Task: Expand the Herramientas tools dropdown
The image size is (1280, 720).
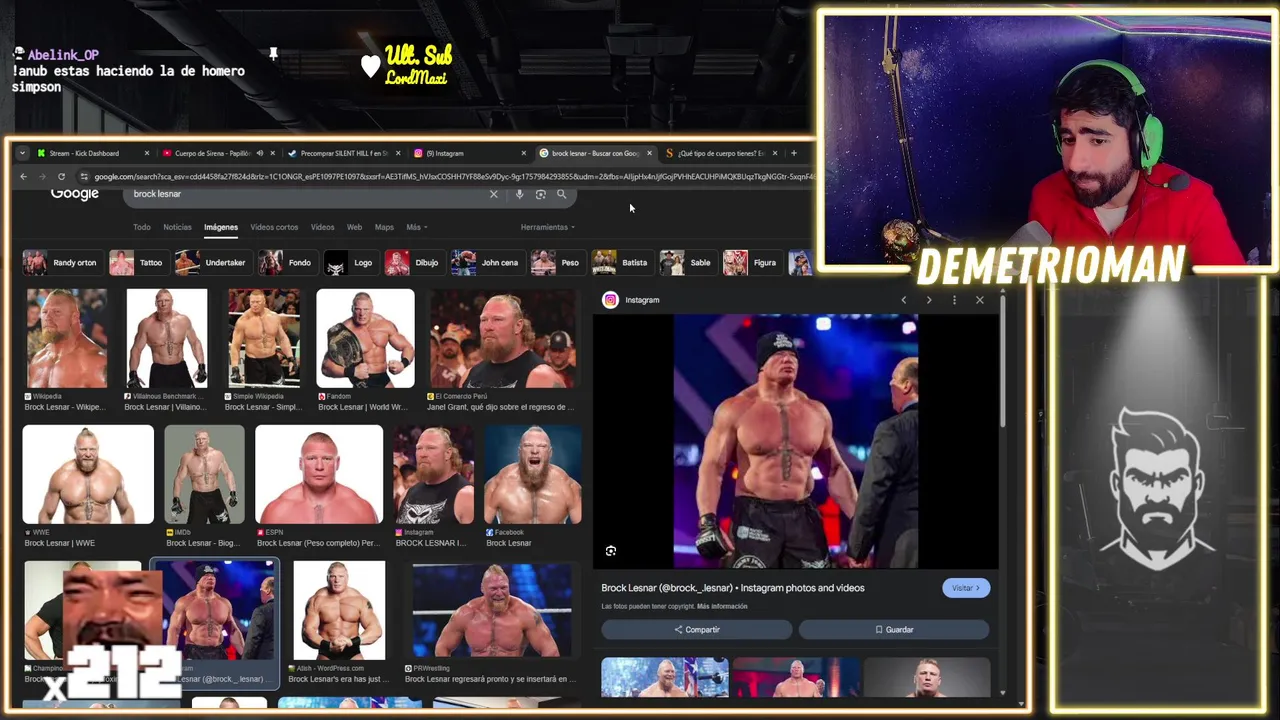Action: pyautogui.click(x=547, y=227)
